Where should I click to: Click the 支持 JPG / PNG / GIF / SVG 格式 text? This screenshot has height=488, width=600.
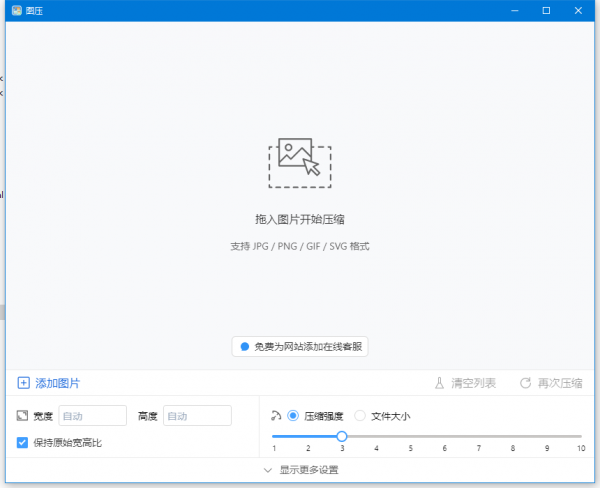(300, 246)
